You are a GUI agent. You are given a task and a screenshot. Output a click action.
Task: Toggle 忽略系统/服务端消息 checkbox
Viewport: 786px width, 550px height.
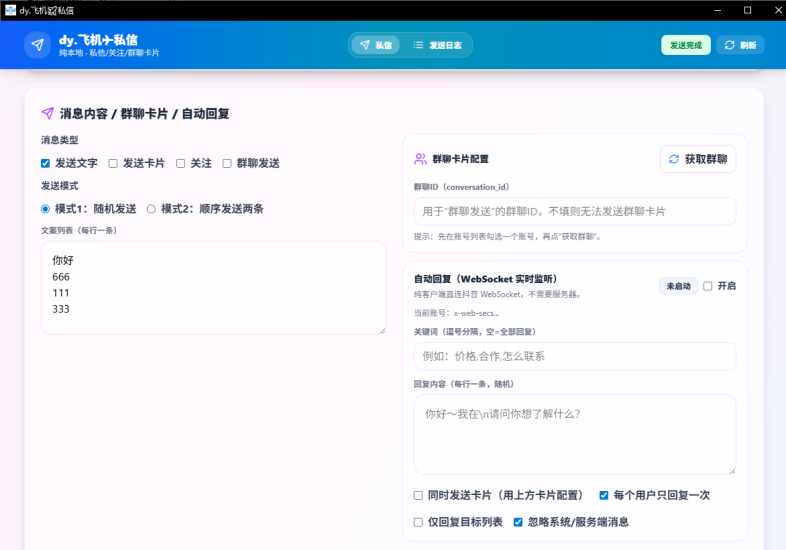tap(518, 522)
